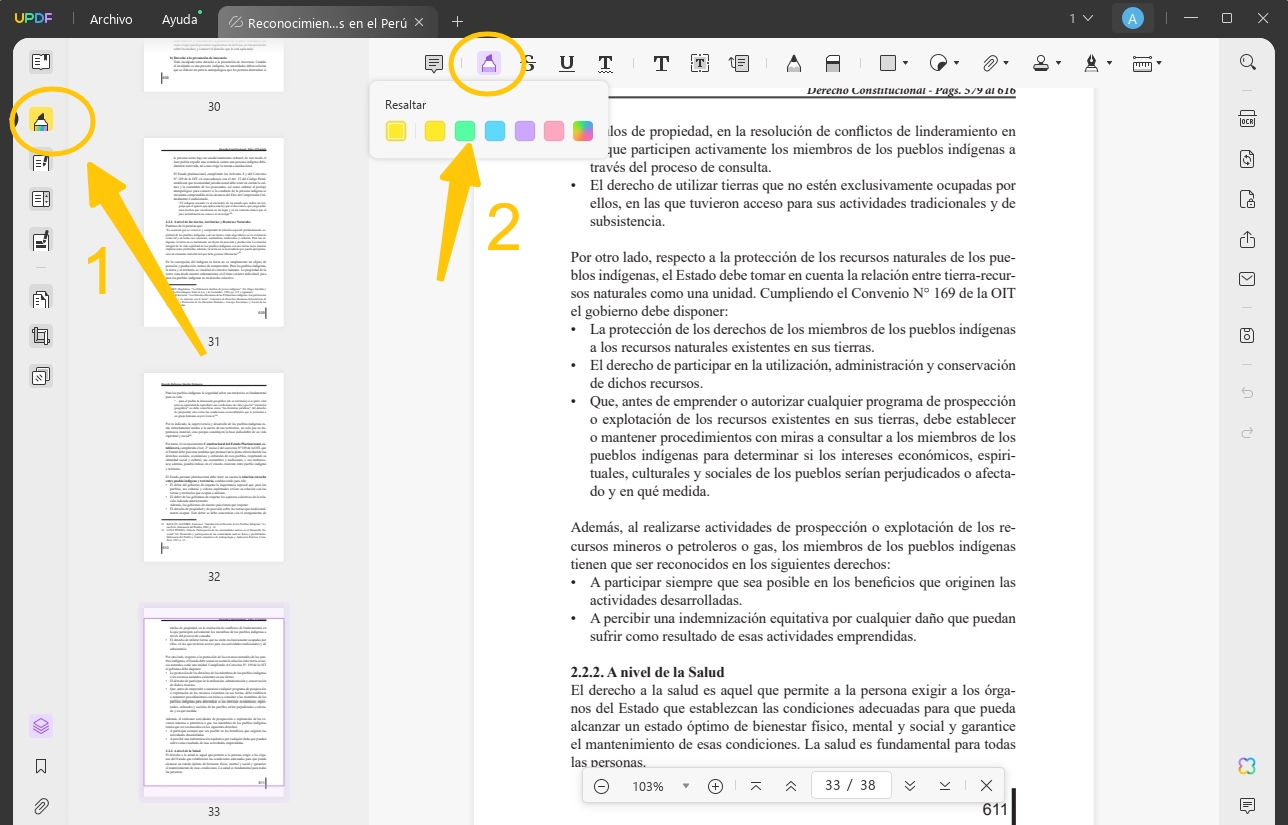
Task: Open the custom rainbow color picker
Action: pos(583,131)
